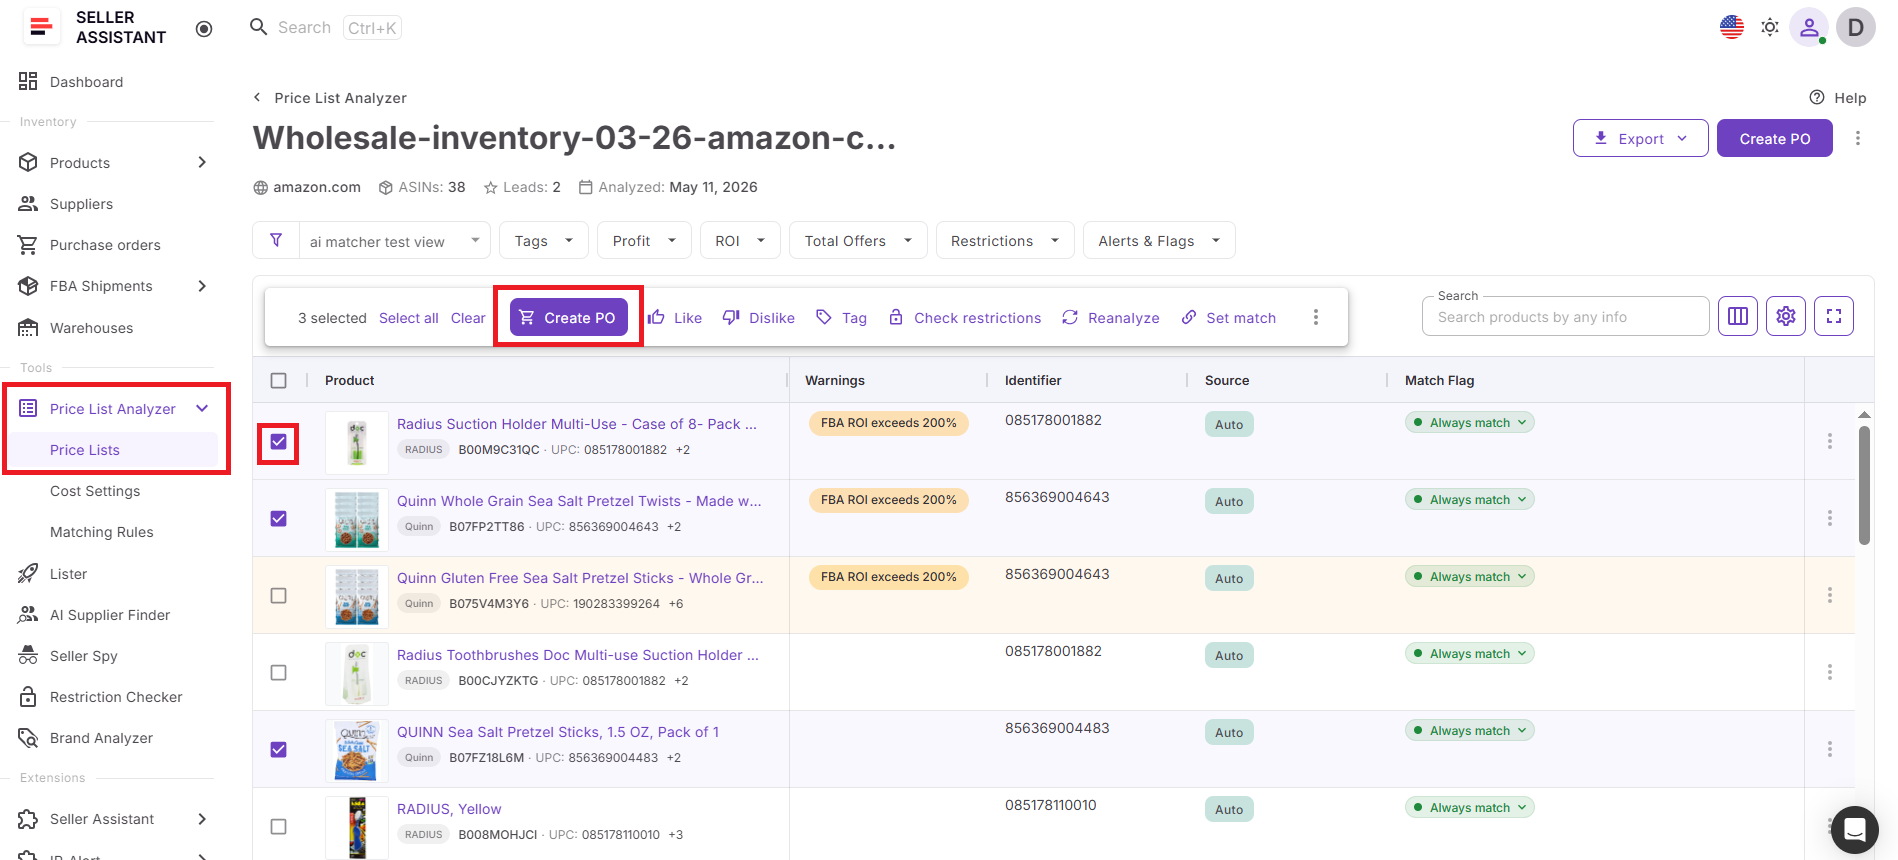Image resolution: width=1898 pixels, height=860 pixels.
Task: Dislike the selected products
Action: pos(759,317)
